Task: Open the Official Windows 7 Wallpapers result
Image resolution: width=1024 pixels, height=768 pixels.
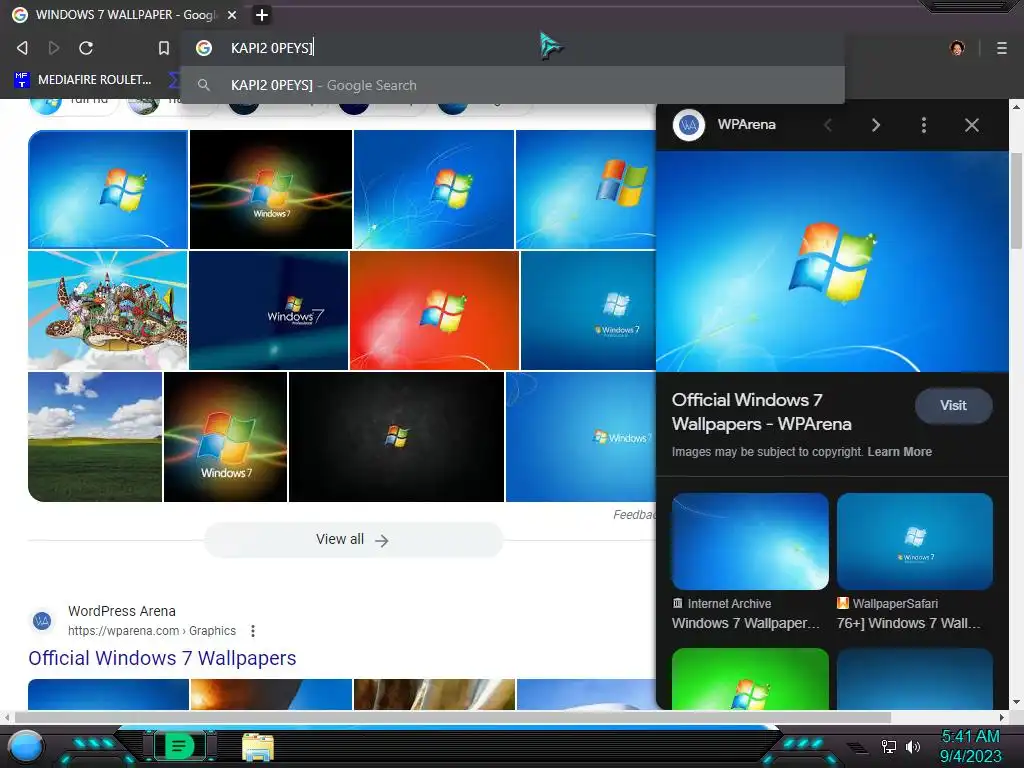Action: 162,658
